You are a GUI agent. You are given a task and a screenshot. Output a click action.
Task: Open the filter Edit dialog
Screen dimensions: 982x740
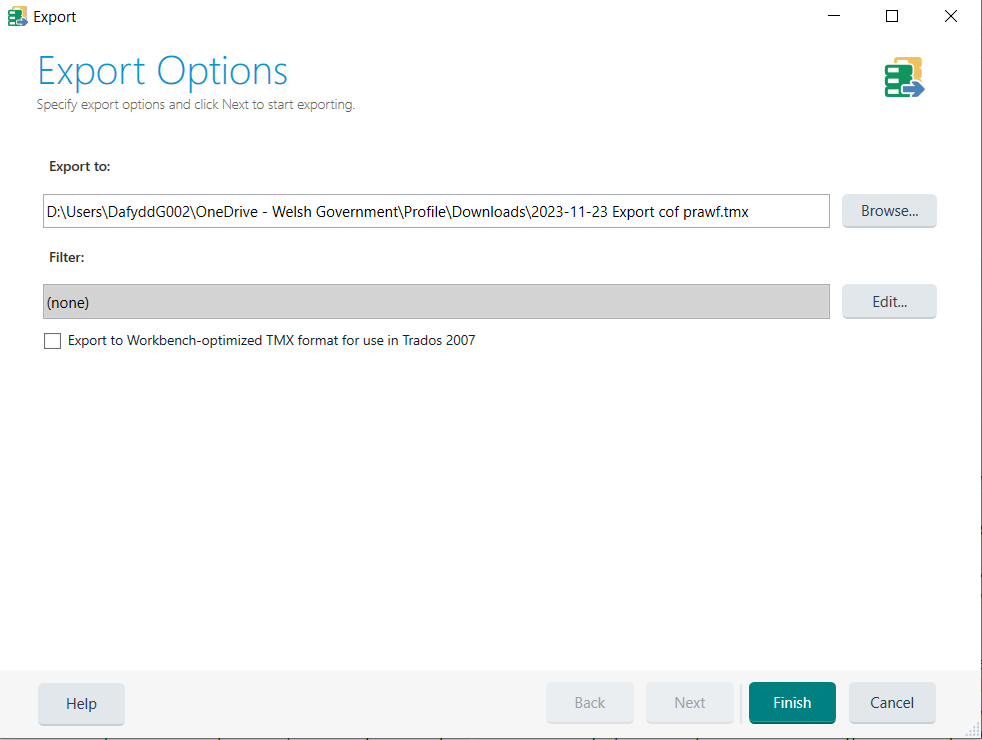(889, 302)
